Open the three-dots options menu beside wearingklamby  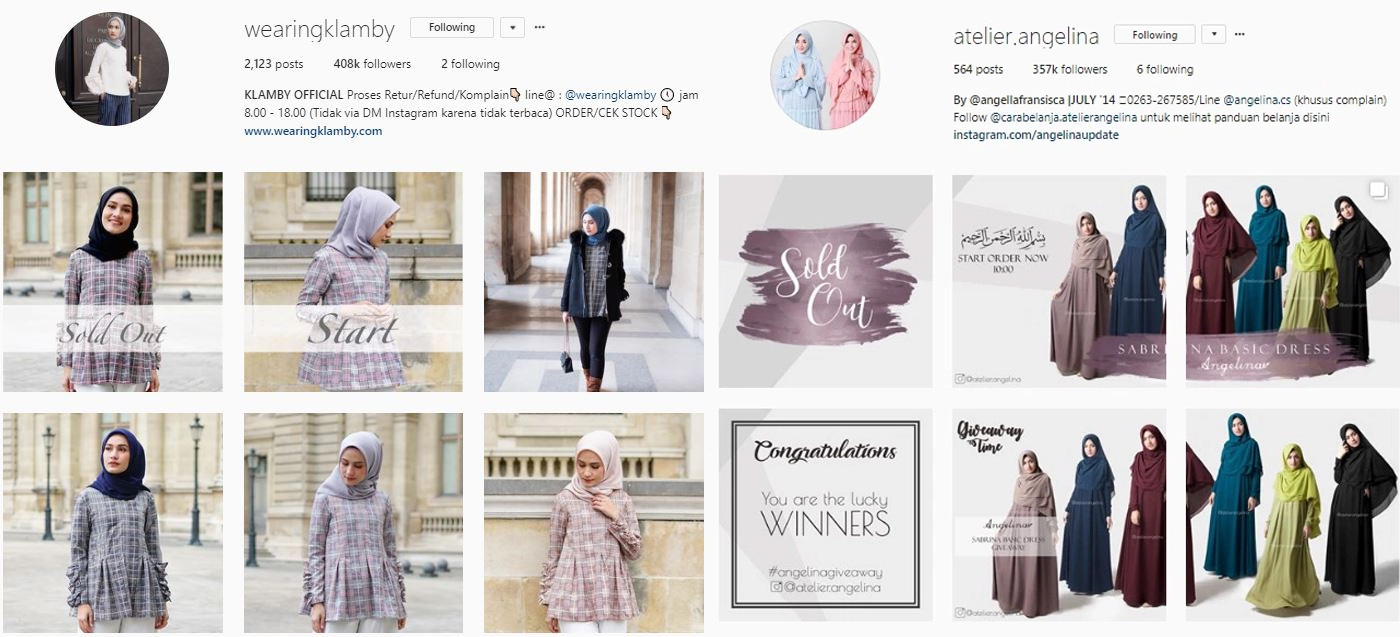pyautogui.click(x=540, y=27)
